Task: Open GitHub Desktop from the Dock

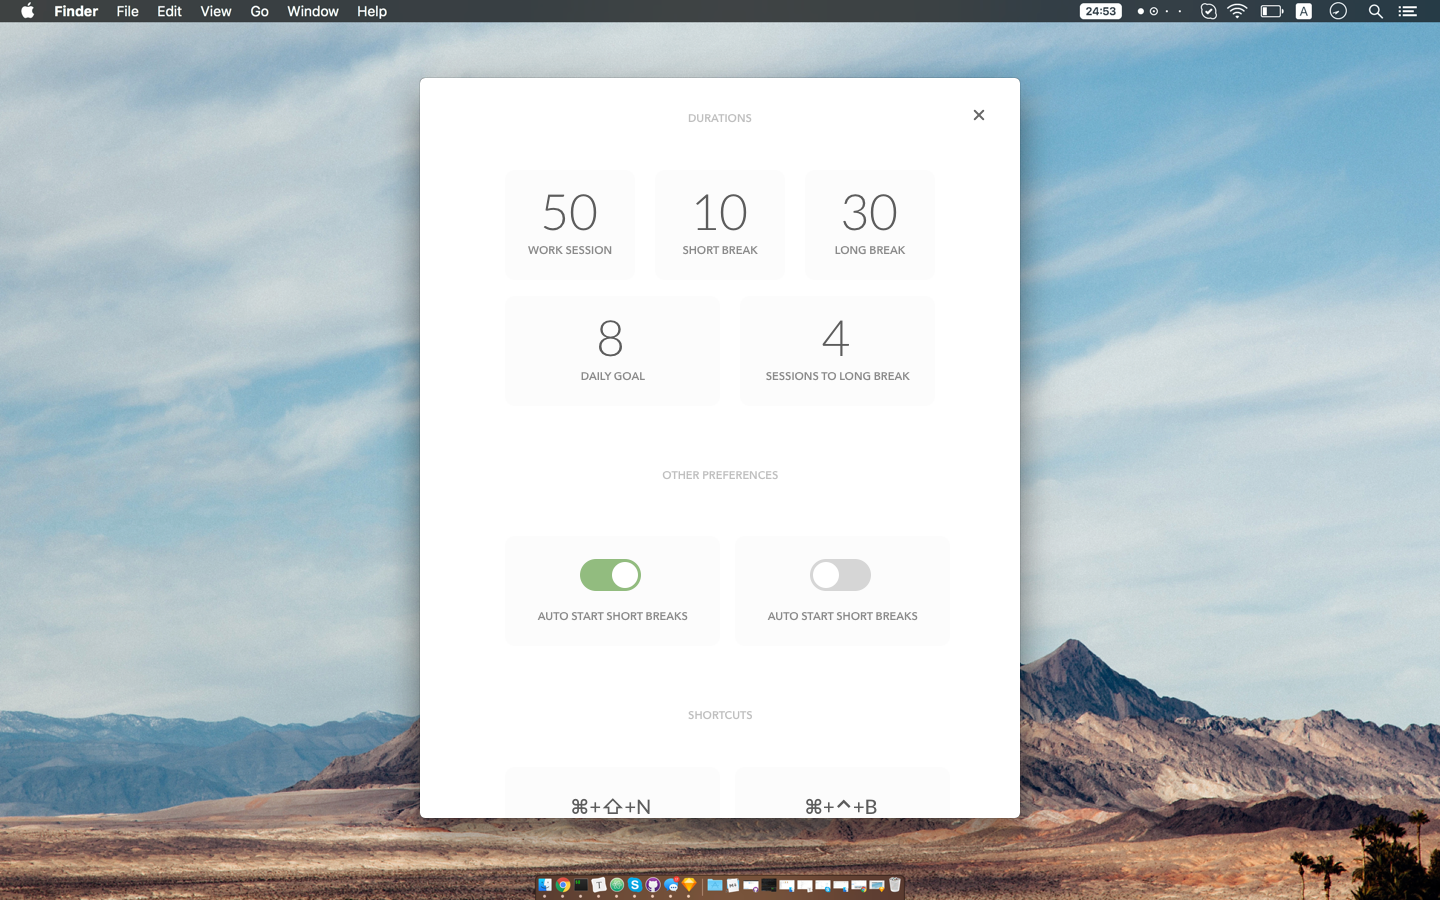Action: [x=653, y=885]
